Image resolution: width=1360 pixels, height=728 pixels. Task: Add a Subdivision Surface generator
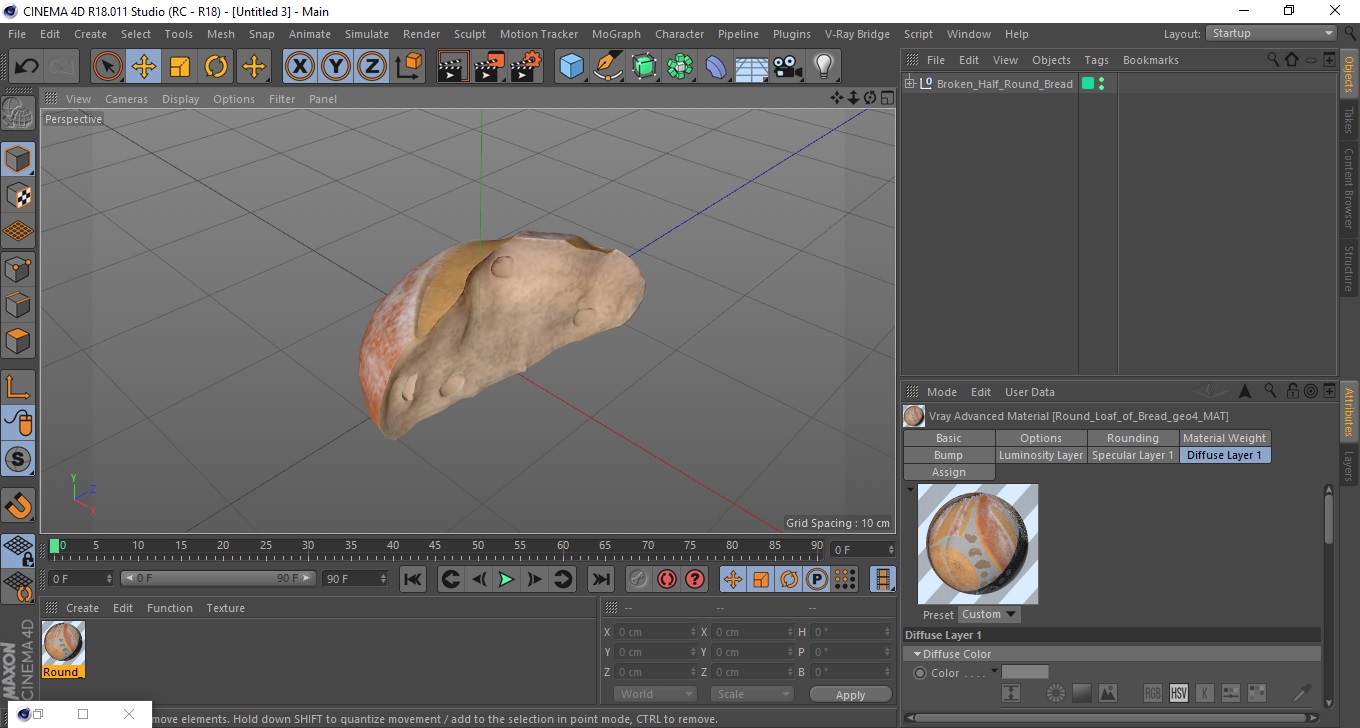(x=644, y=67)
